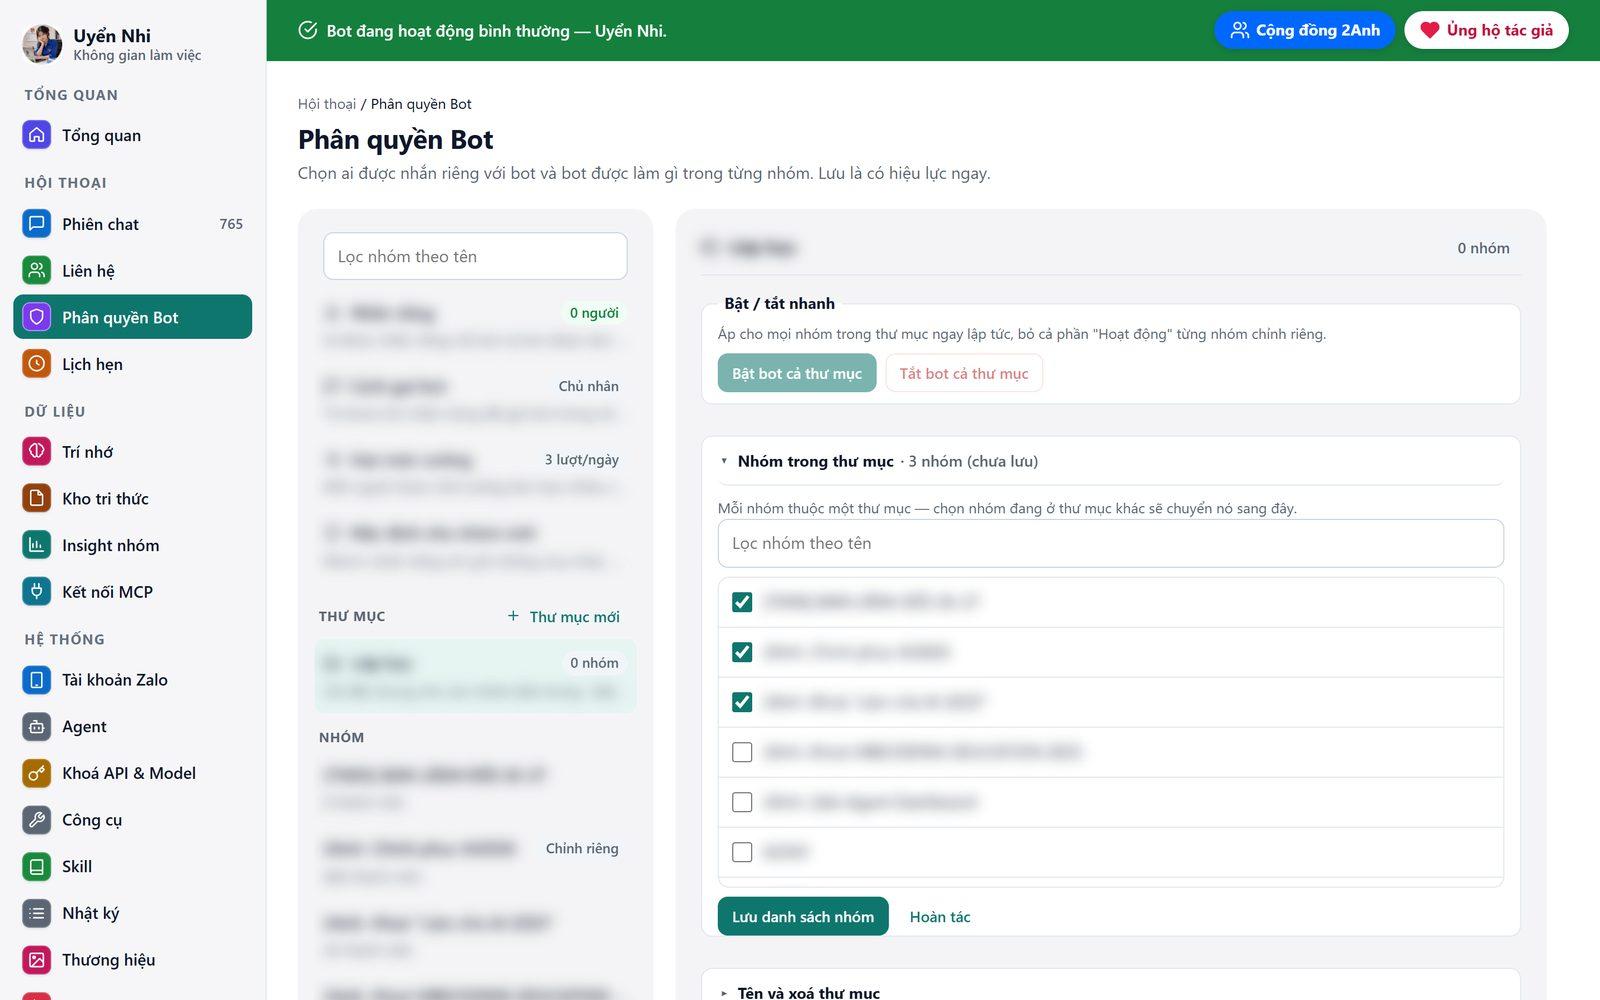Uncheck the third checked group checkbox
Screen dimensions: 1600x1000
point(742,702)
